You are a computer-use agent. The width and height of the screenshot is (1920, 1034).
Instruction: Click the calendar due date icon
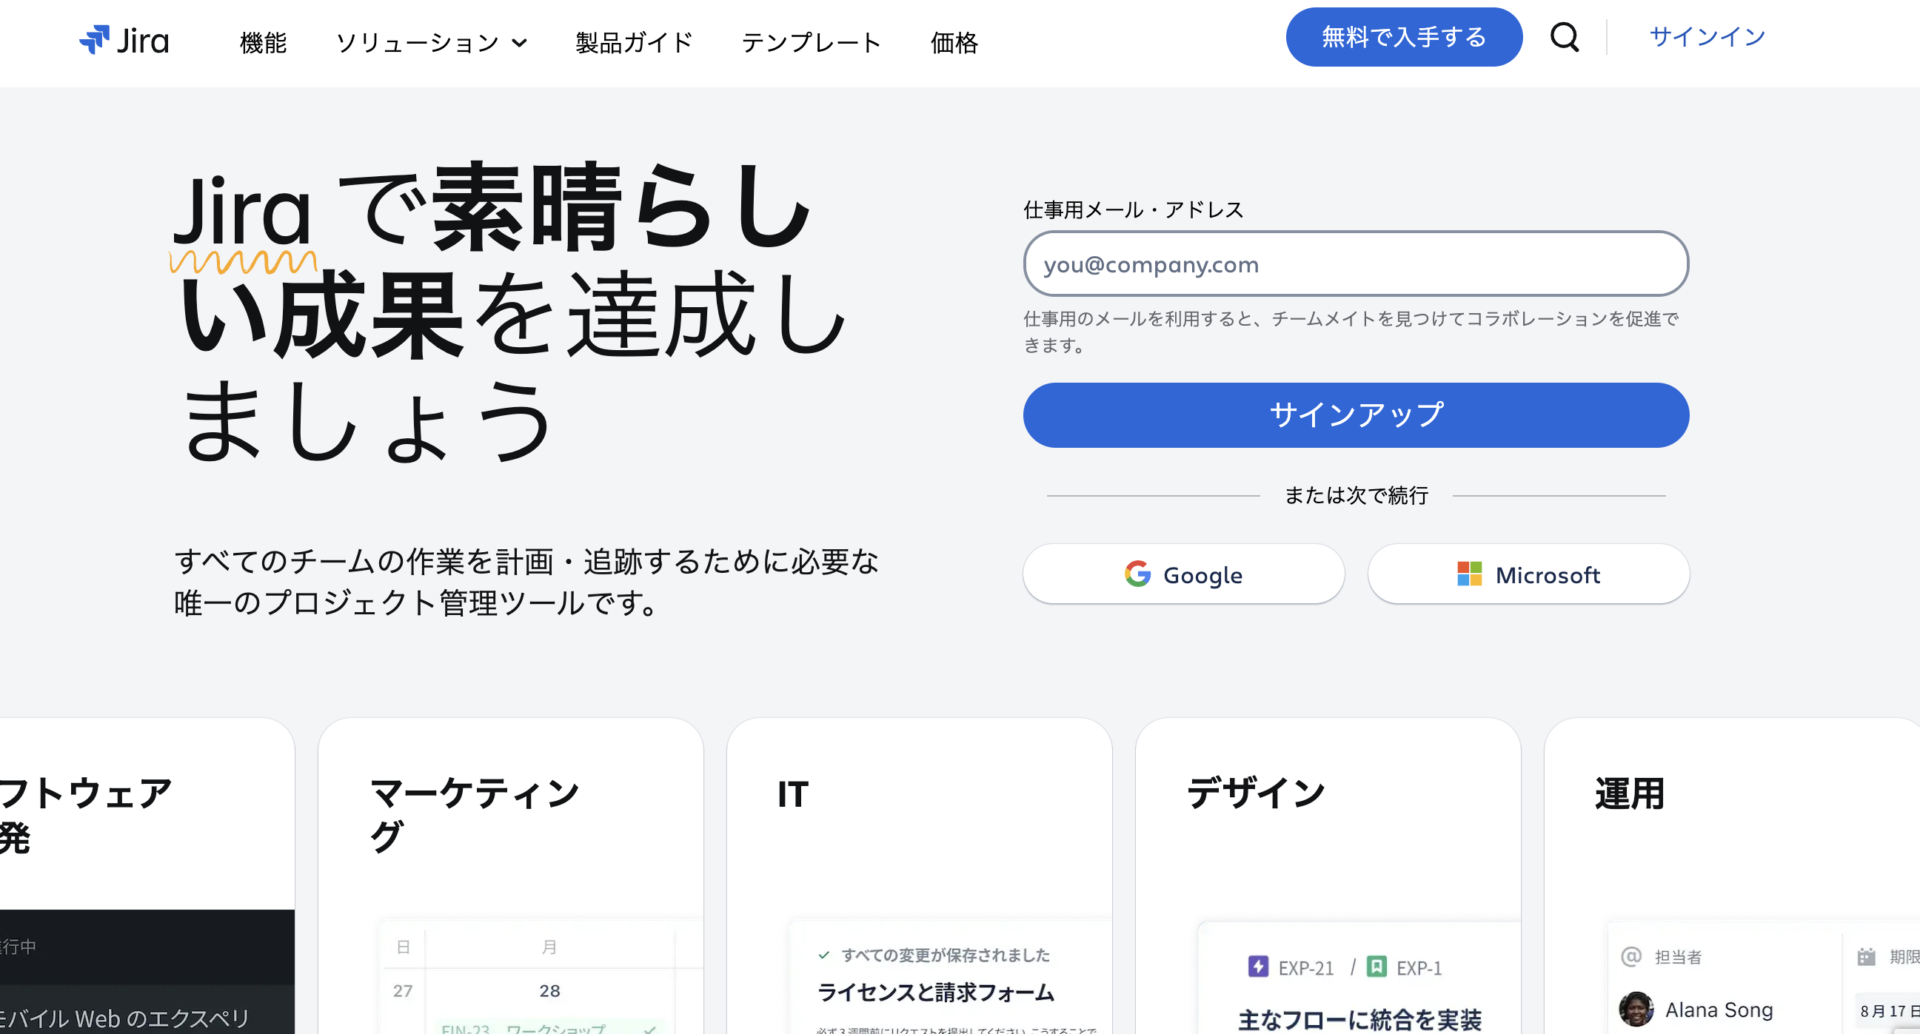pos(1866,957)
